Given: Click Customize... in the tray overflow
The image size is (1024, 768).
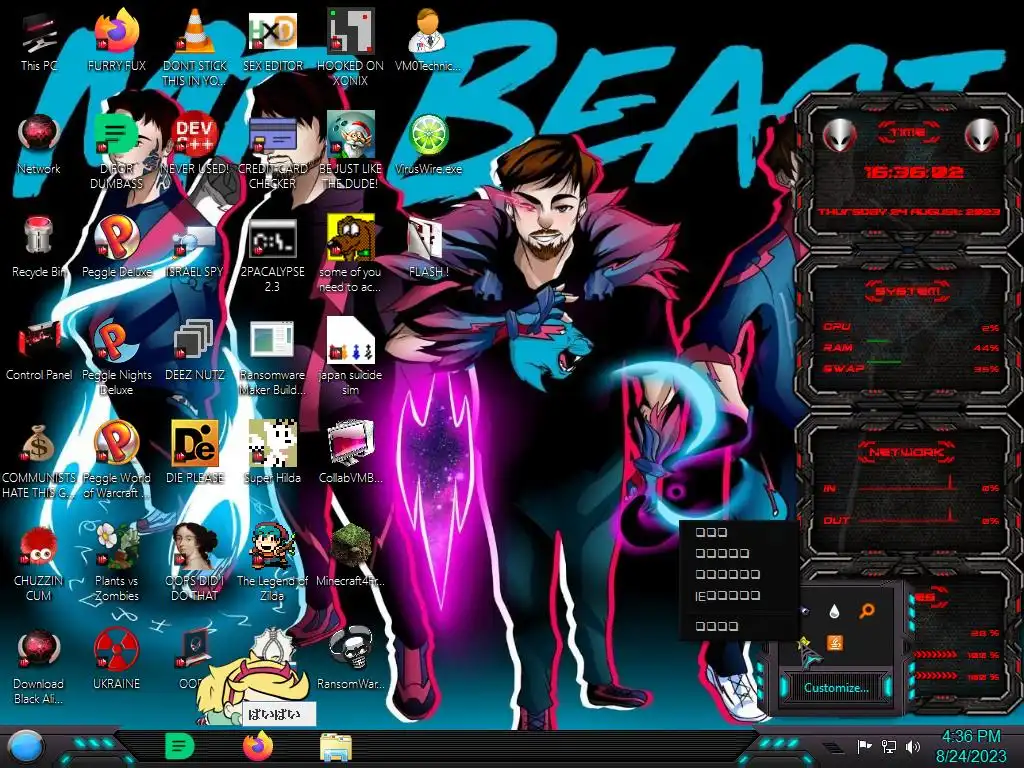Looking at the screenshot, I should click(x=836, y=688).
